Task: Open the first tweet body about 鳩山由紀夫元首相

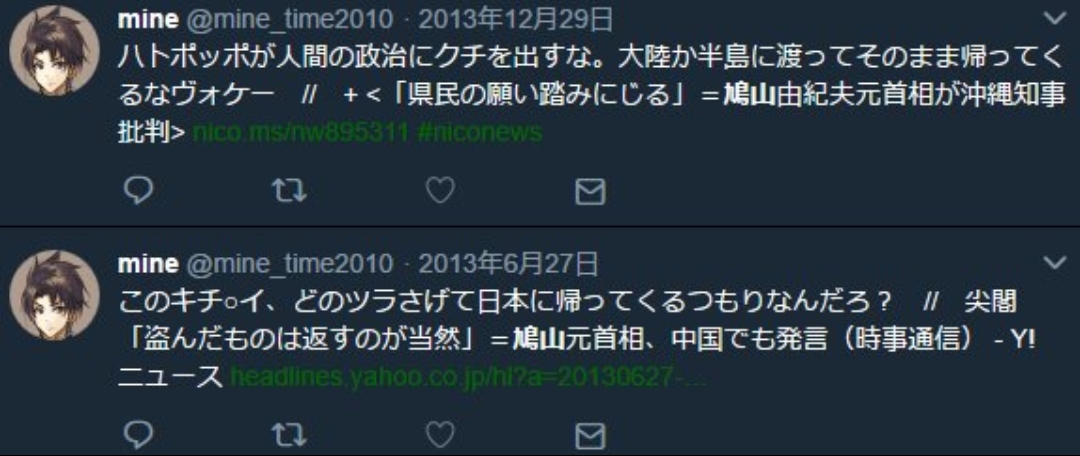Action: tap(591, 96)
